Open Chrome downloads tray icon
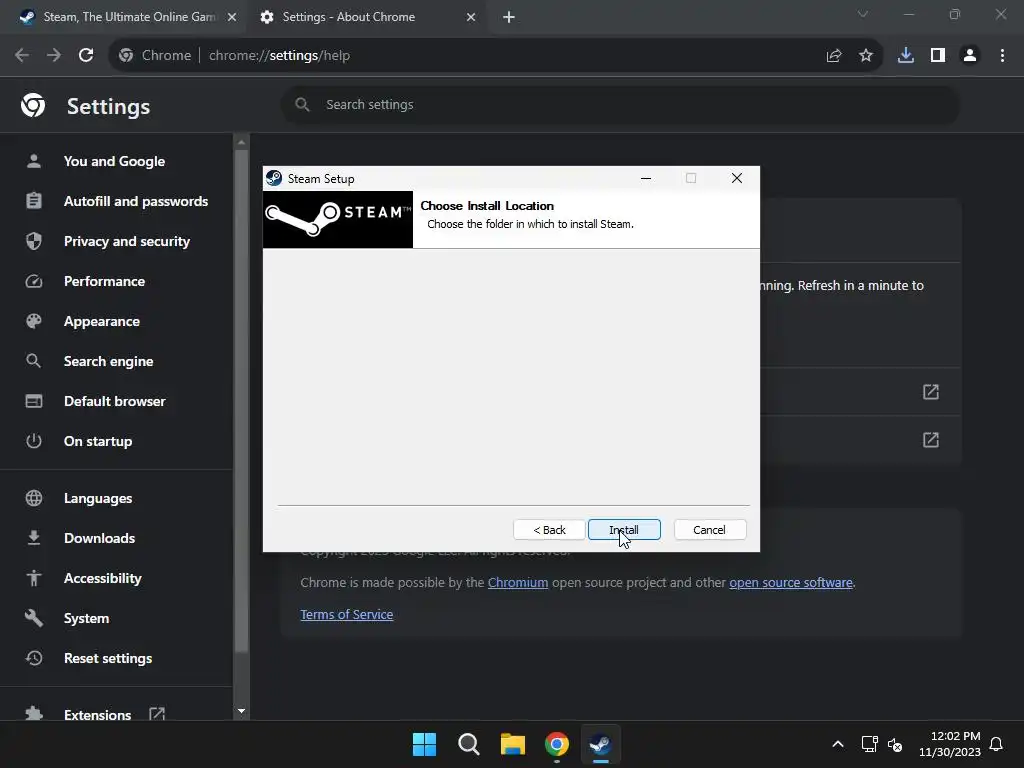The width and height of the screenshot is (1024, 768). pos(906,56)
